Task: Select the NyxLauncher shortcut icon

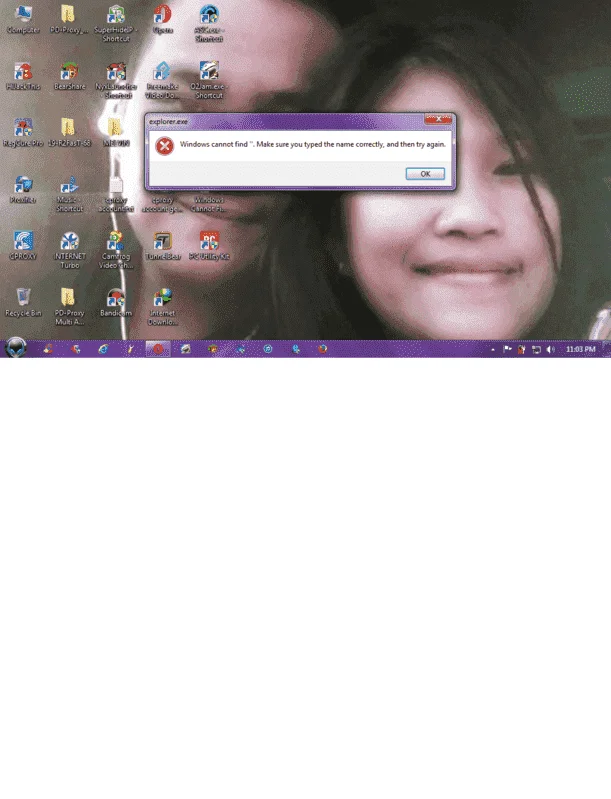Action: tap(116, 81)
